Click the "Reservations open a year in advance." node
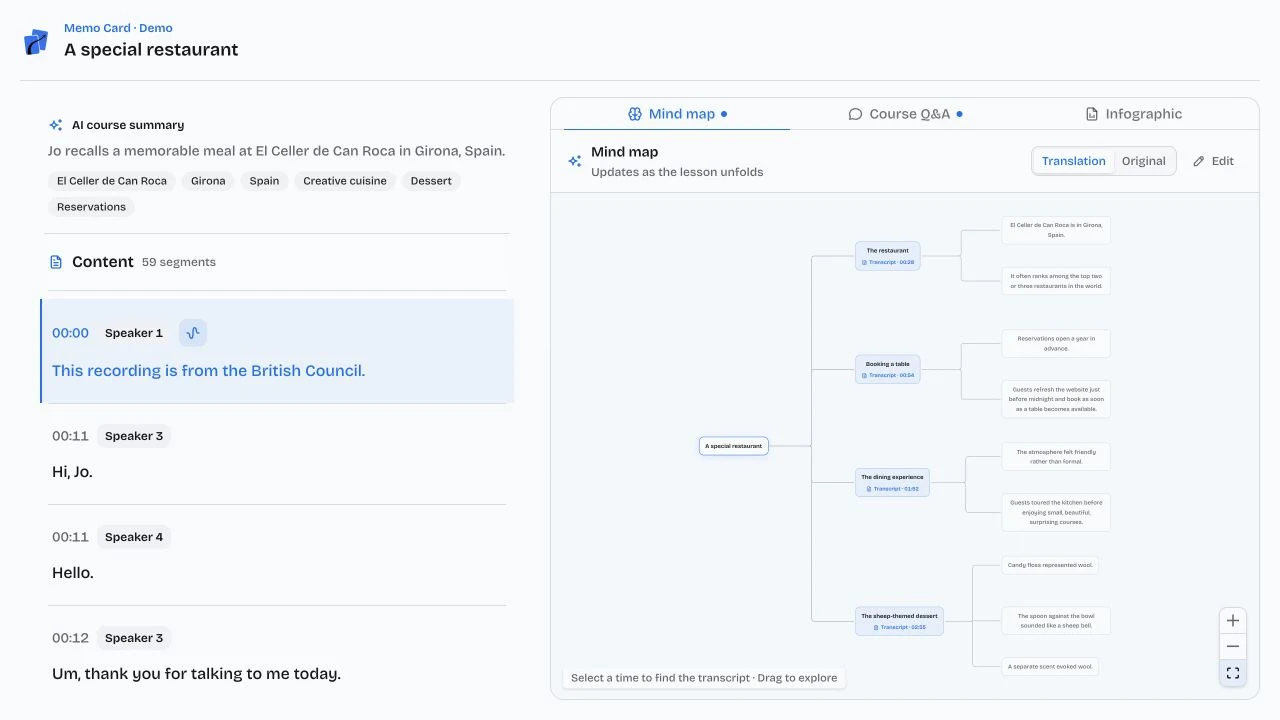Image resolution: width=1280 pixels, height=720 pixels. [1056, 344]
